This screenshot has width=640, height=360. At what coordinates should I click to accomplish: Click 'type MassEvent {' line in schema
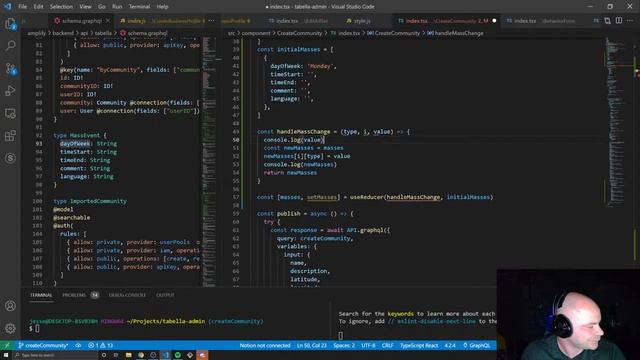pyautogui.click(x=80, y=135)
